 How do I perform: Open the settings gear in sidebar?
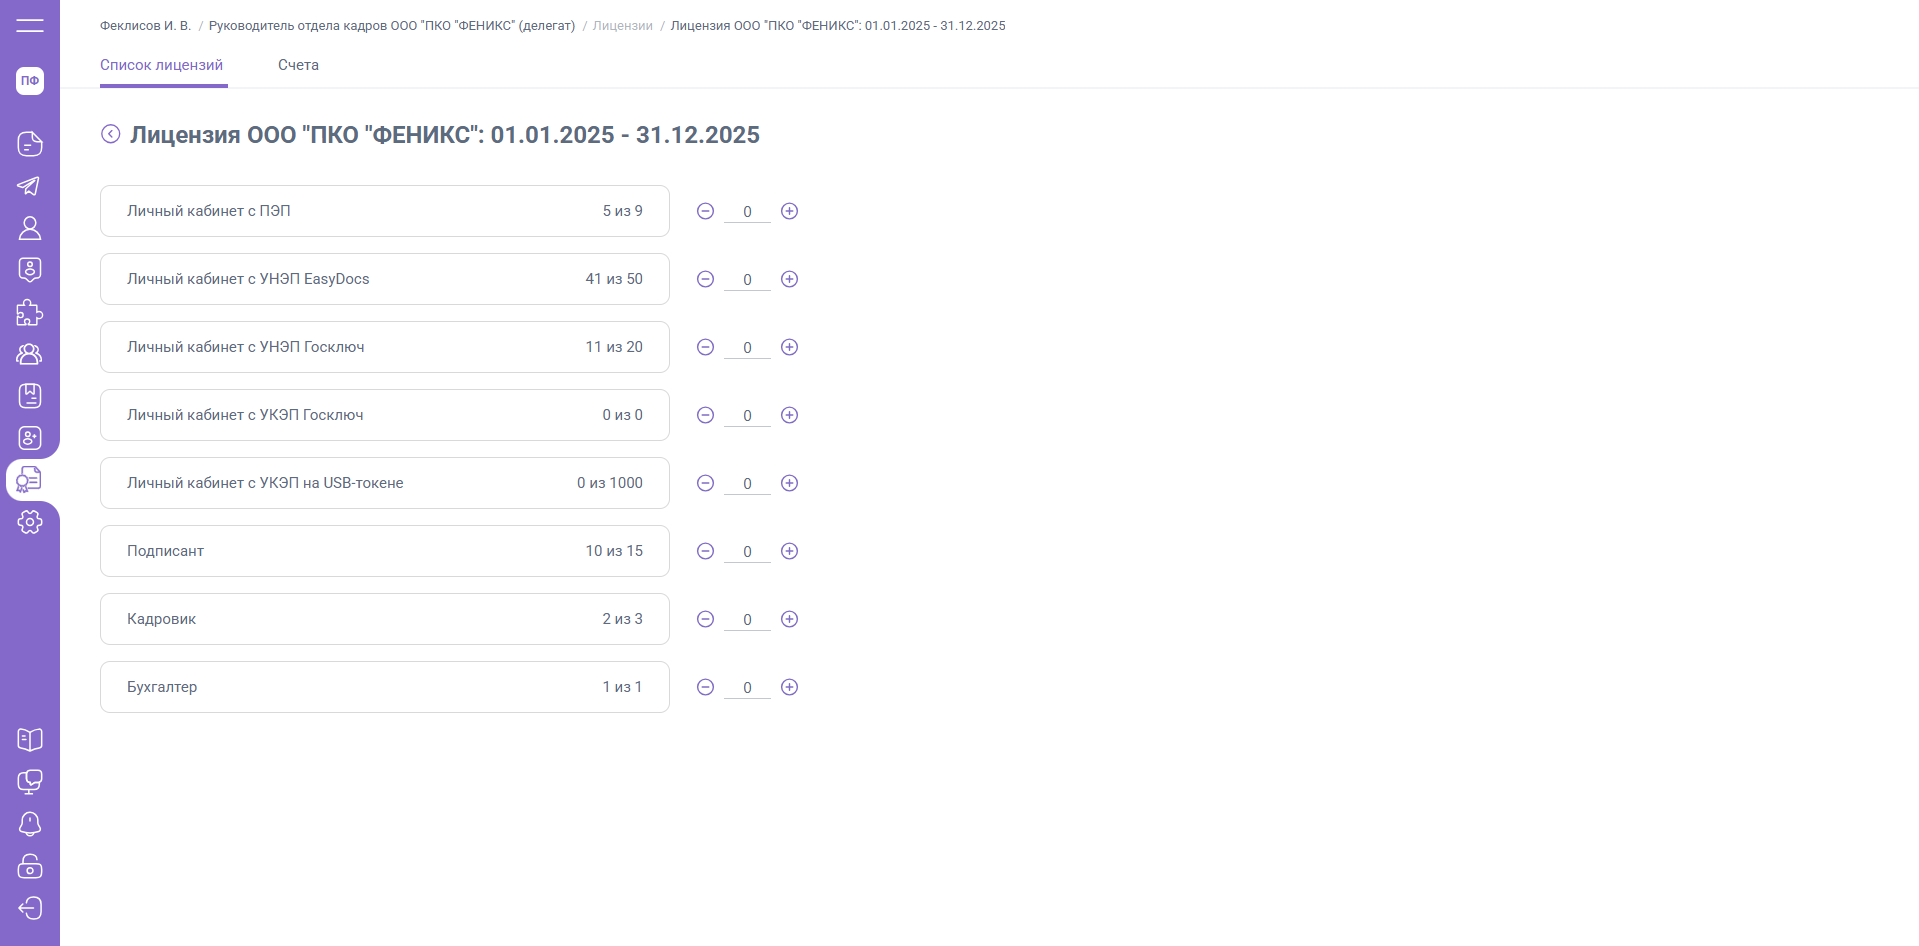tap(30, 522)
